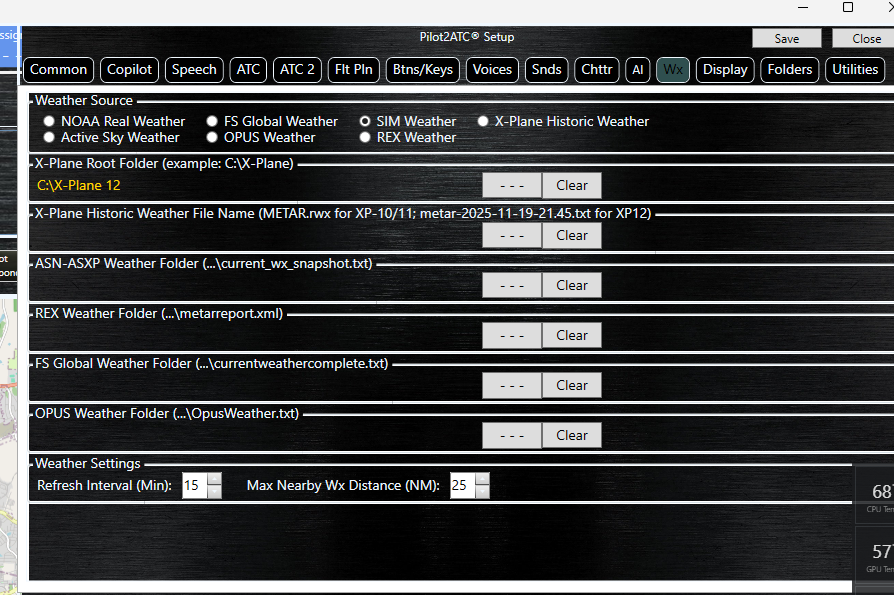Go to the Voices tab
This screenshot has height=595, width=894.
492,70
